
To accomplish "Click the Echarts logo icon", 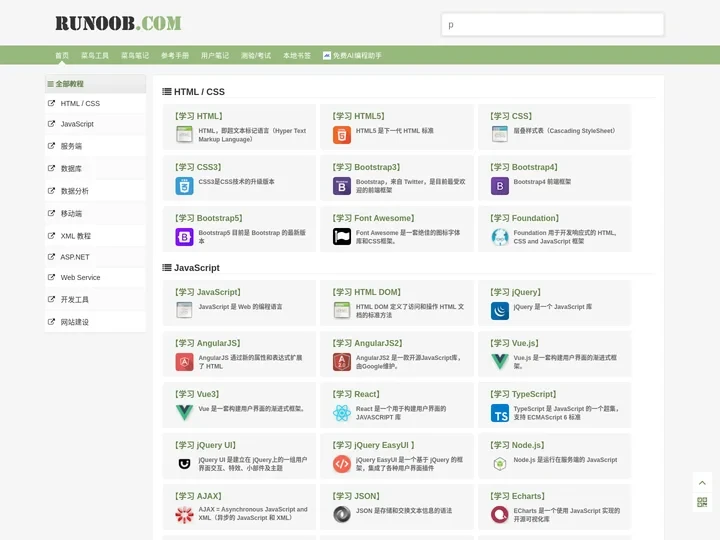I will click(x=500, y=515).
